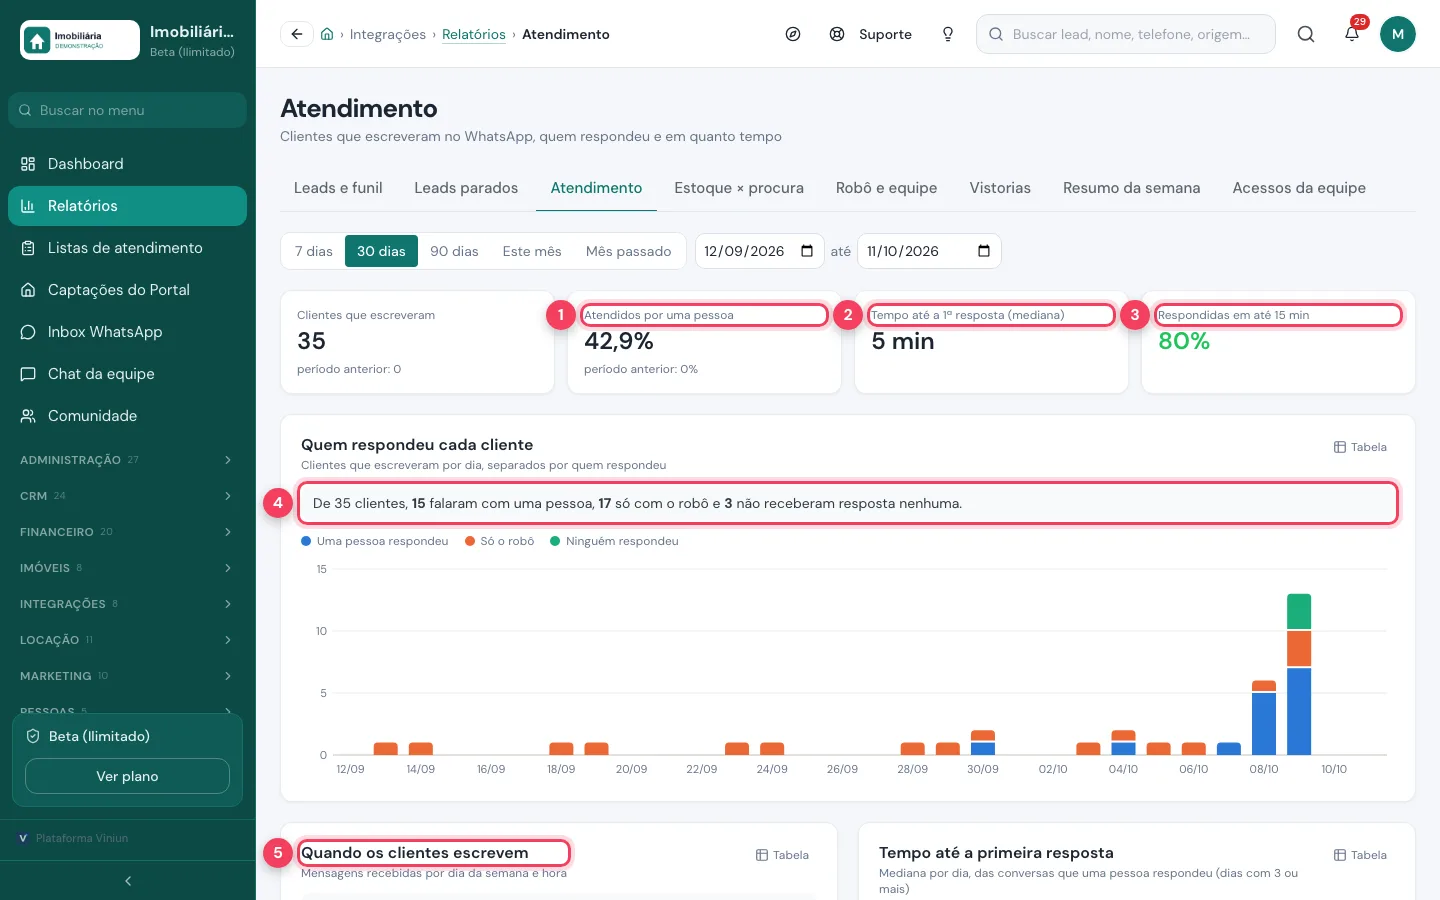Toggle the blue Uma pessoa respondeu legend

(x=375, y=541)
